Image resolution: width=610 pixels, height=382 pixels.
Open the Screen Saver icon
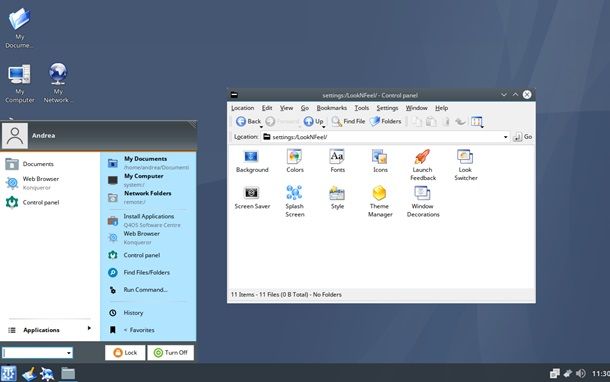pyautogui.click(x=252, y=193)
